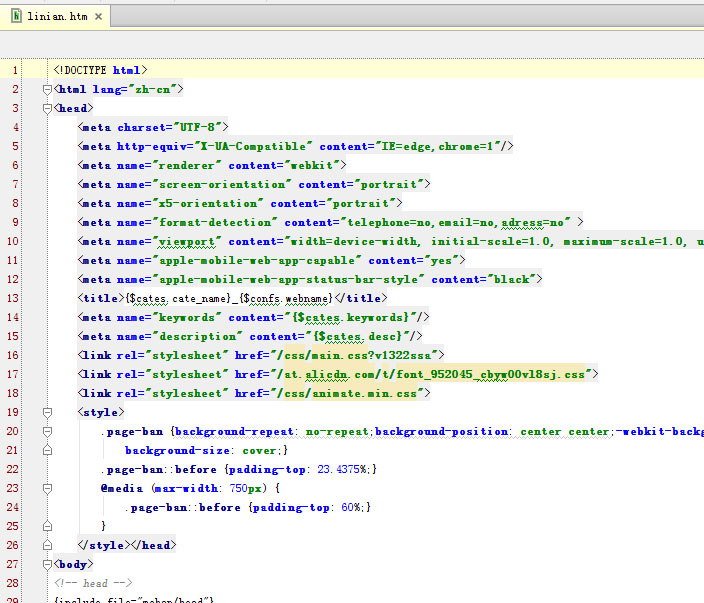This screenshot has height=603, width=704.
Task: Click line number 13 in the gutter
Action: tap(13, 299)
